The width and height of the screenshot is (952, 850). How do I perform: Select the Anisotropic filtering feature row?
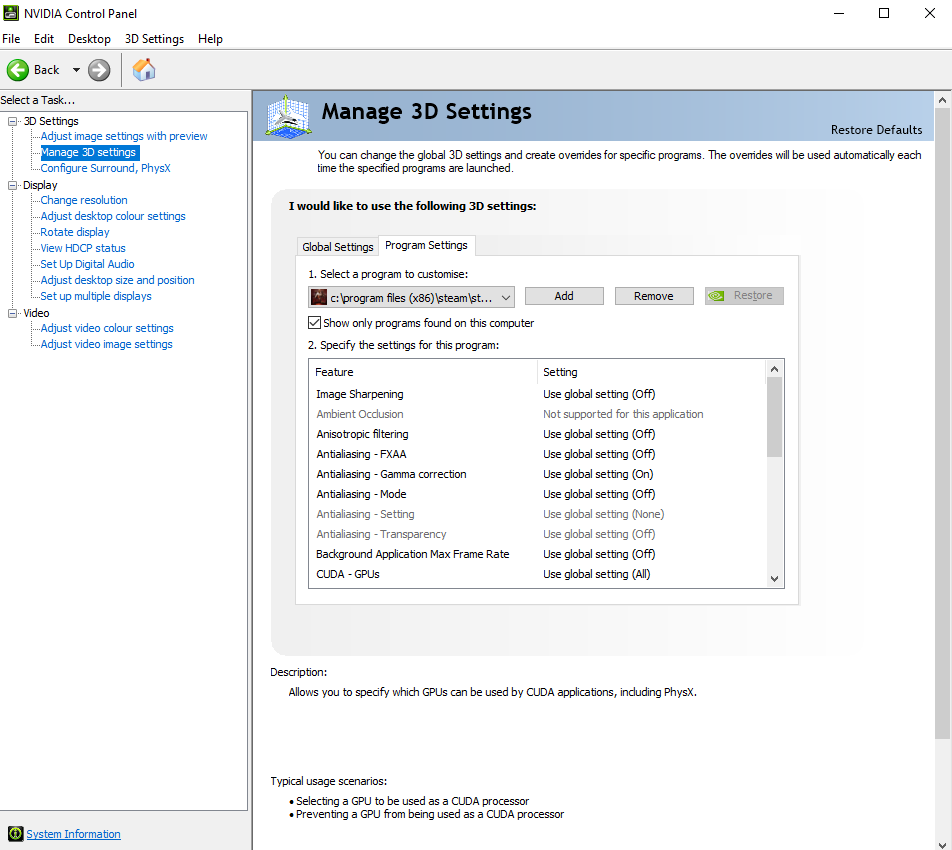pyautogui.click(x=537, y=434)
